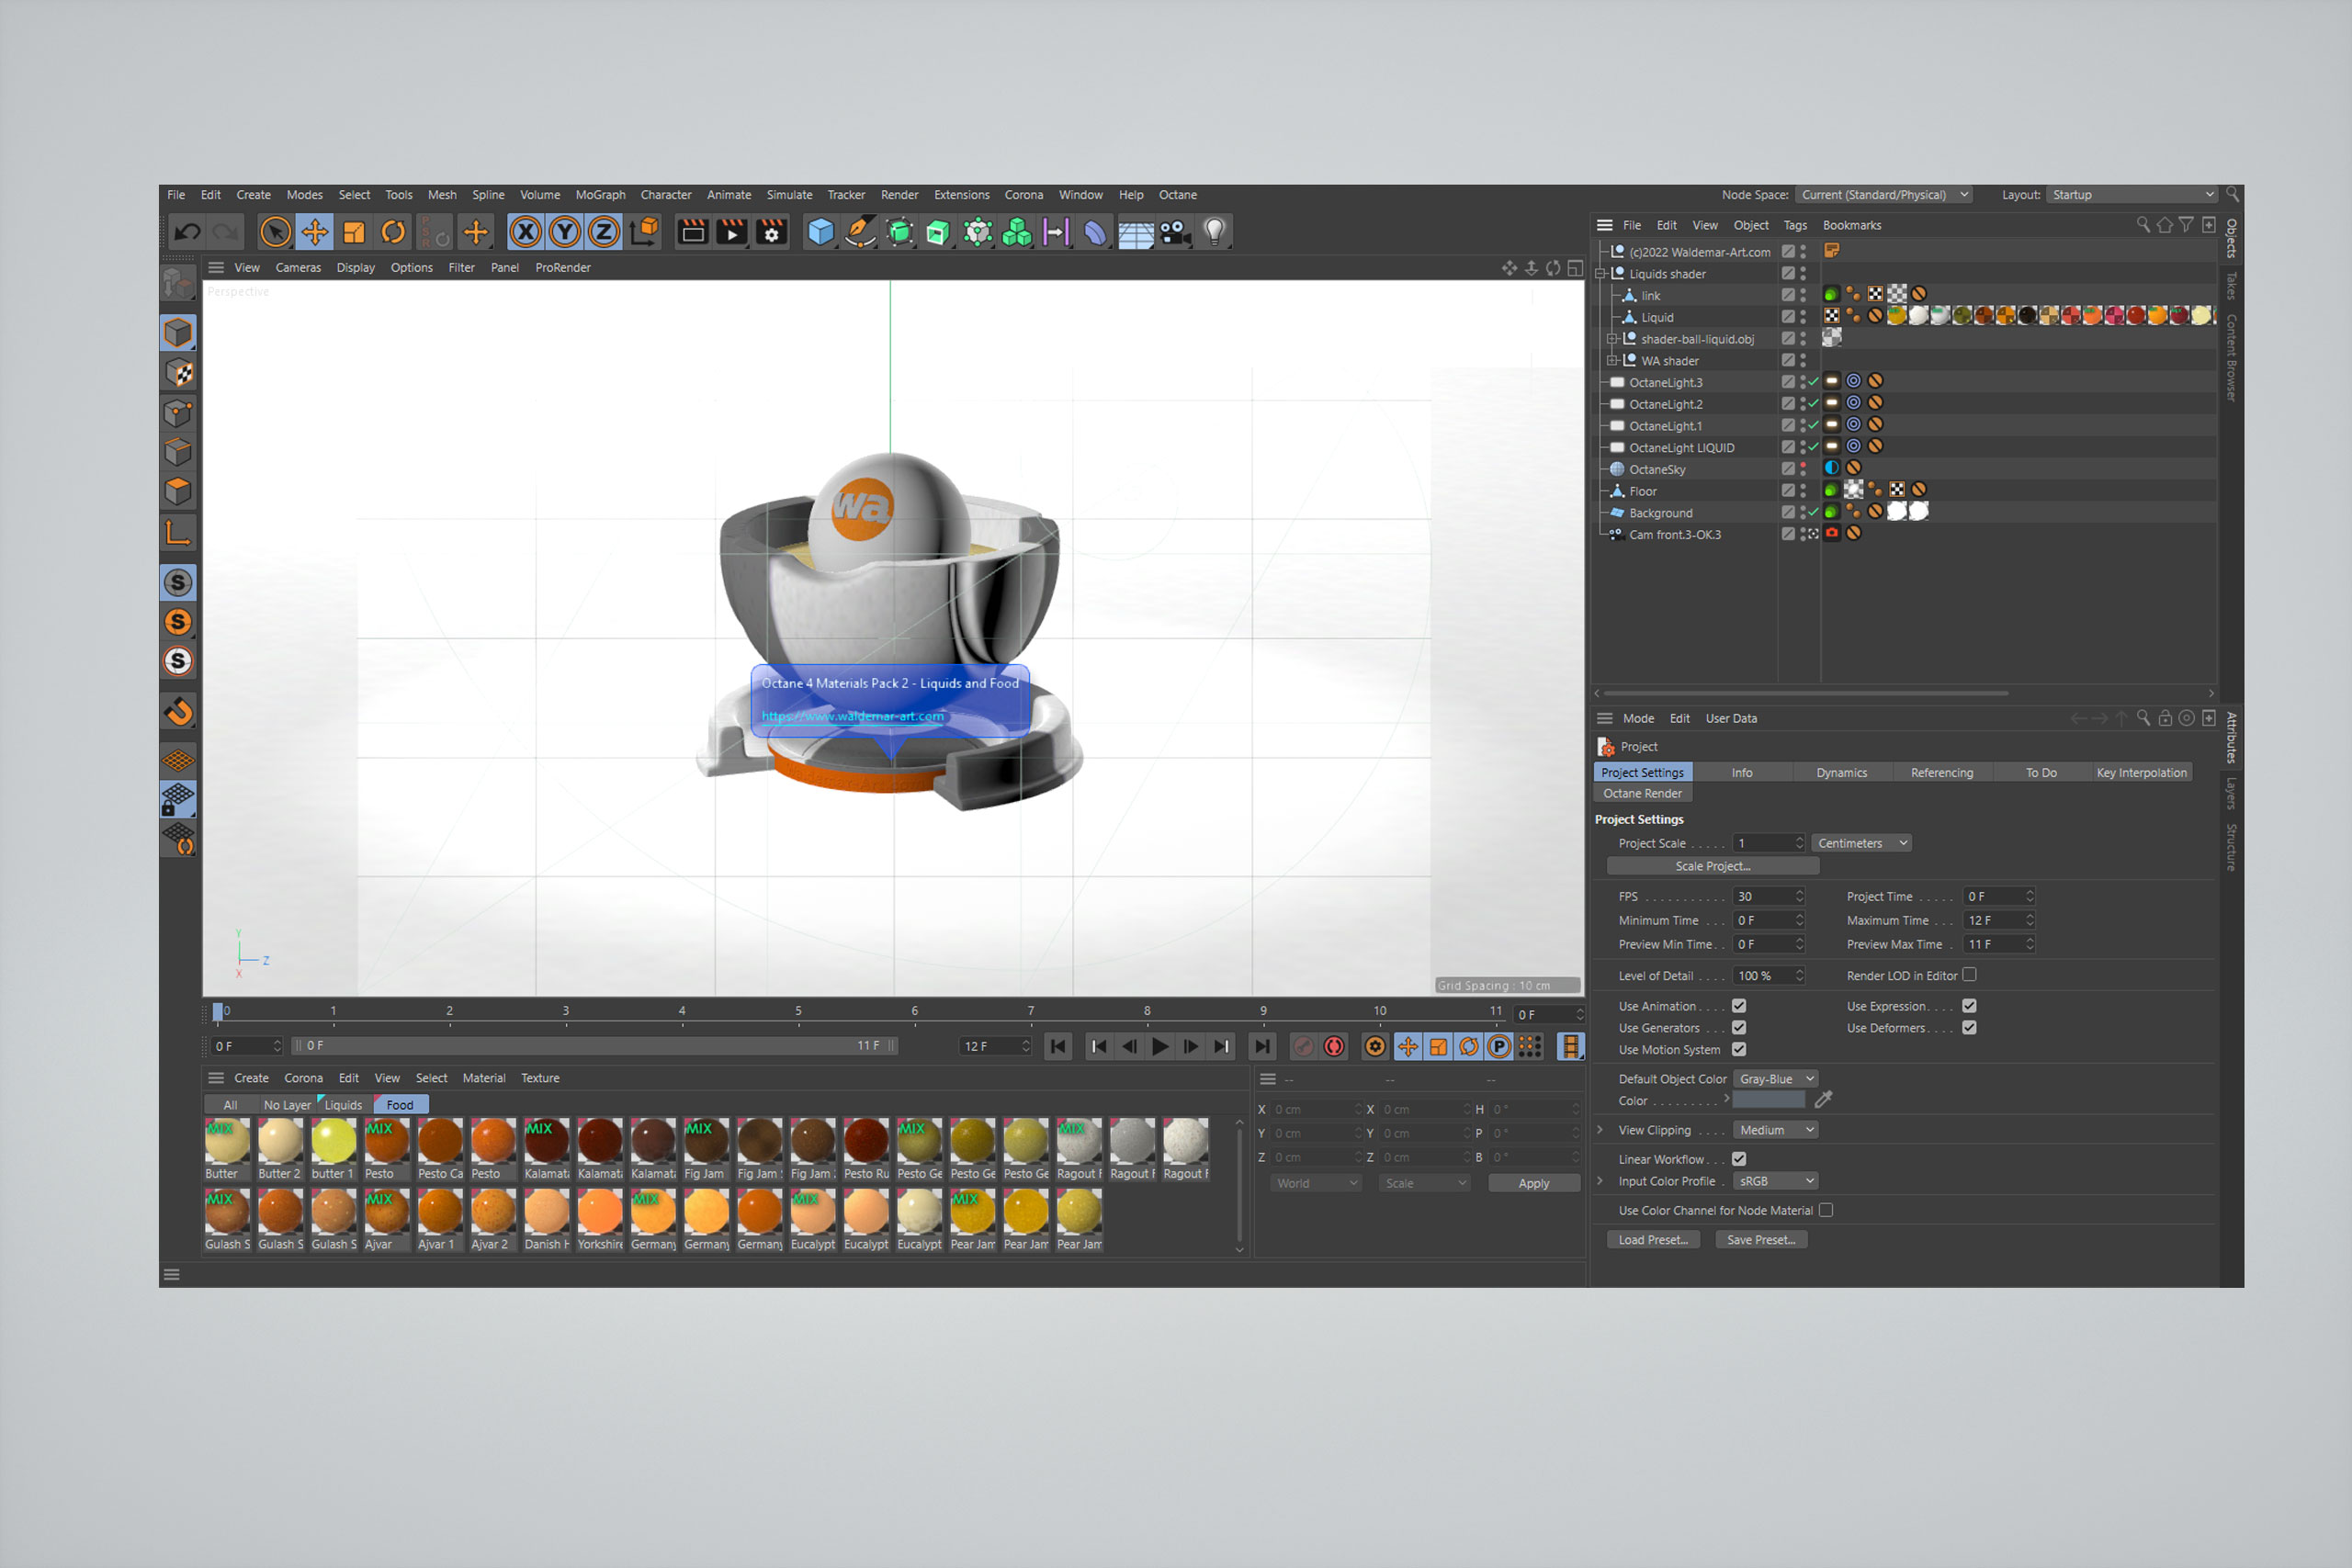Open the Centimeters unit dropdown
The image size is (2352, 1568).
click(x=1862, y=843)
